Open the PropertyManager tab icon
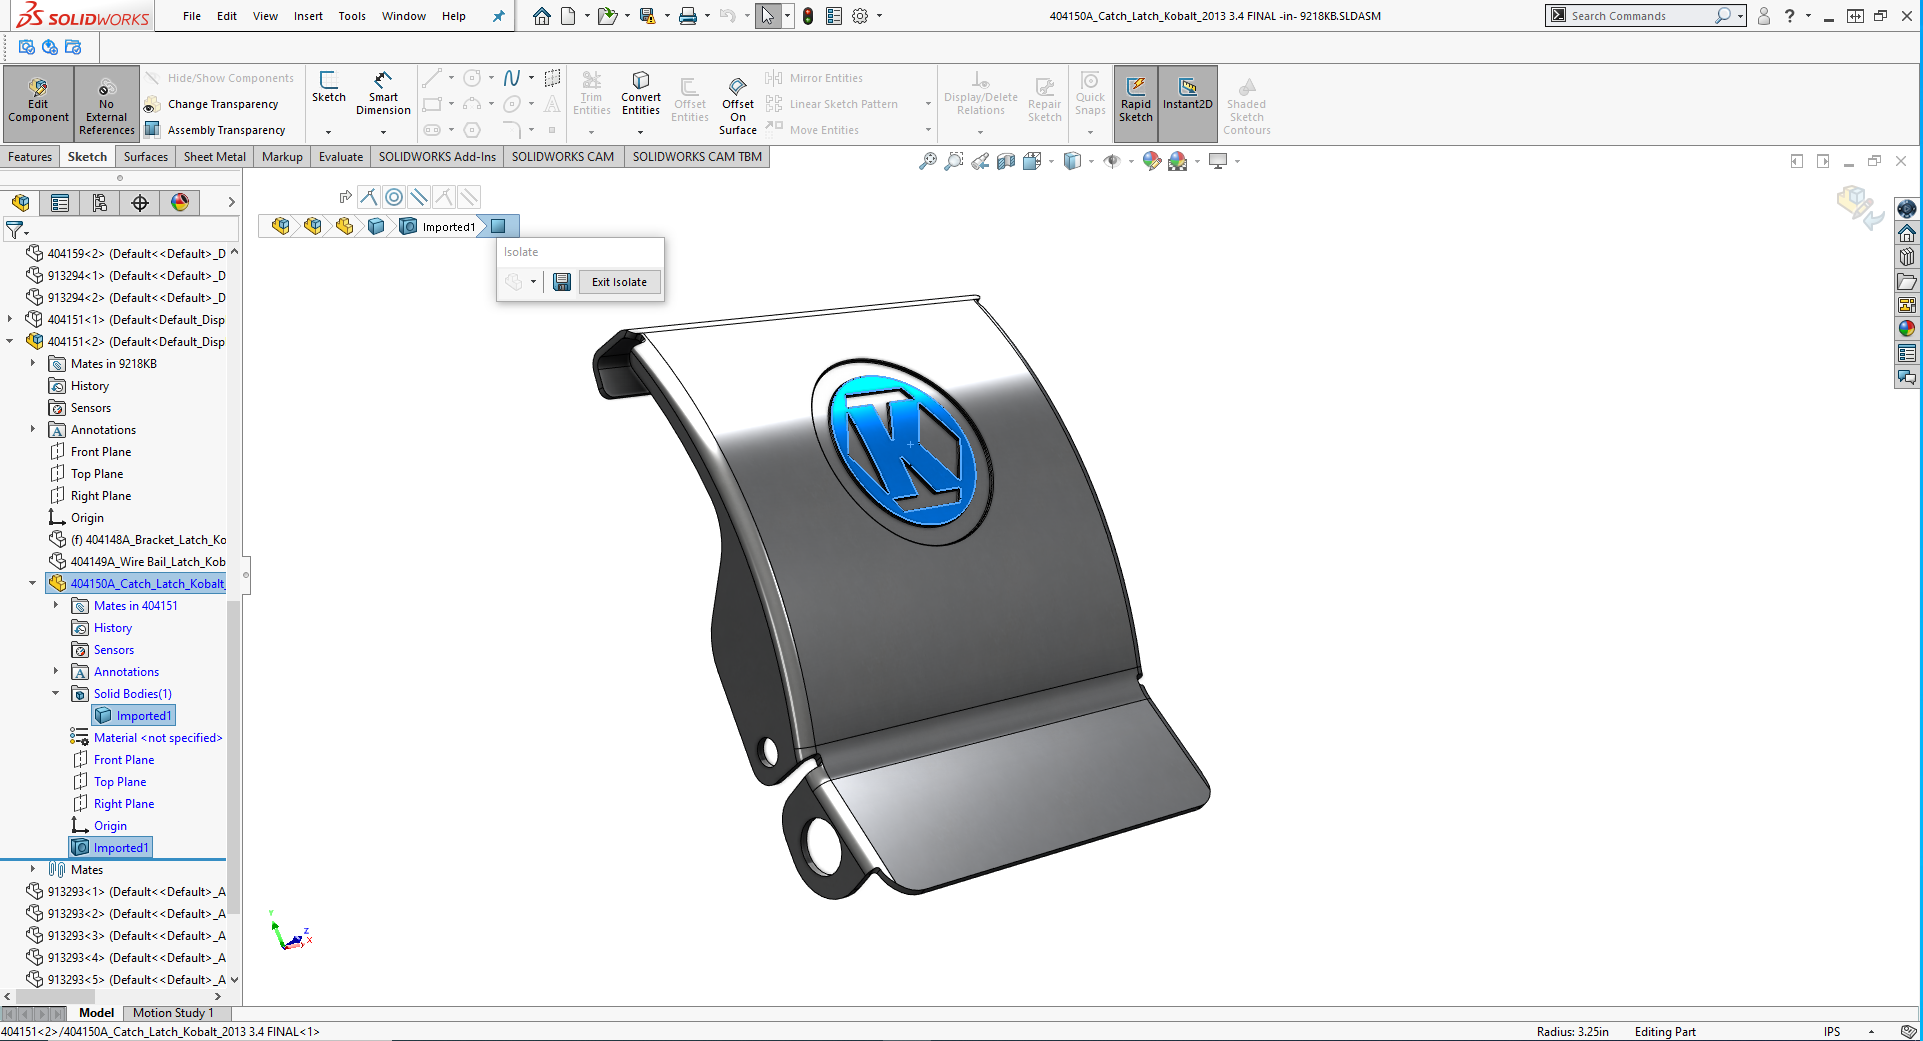The width and height of the screenshot is (1923, 1041). (60, 203)
